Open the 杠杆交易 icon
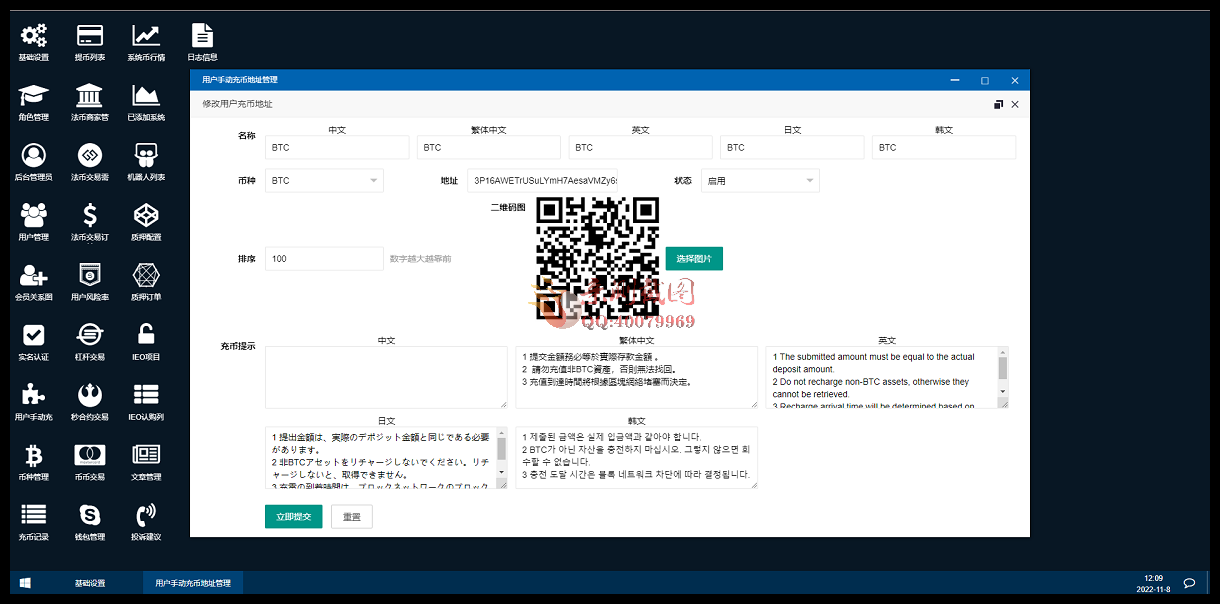 pos(90,336)
